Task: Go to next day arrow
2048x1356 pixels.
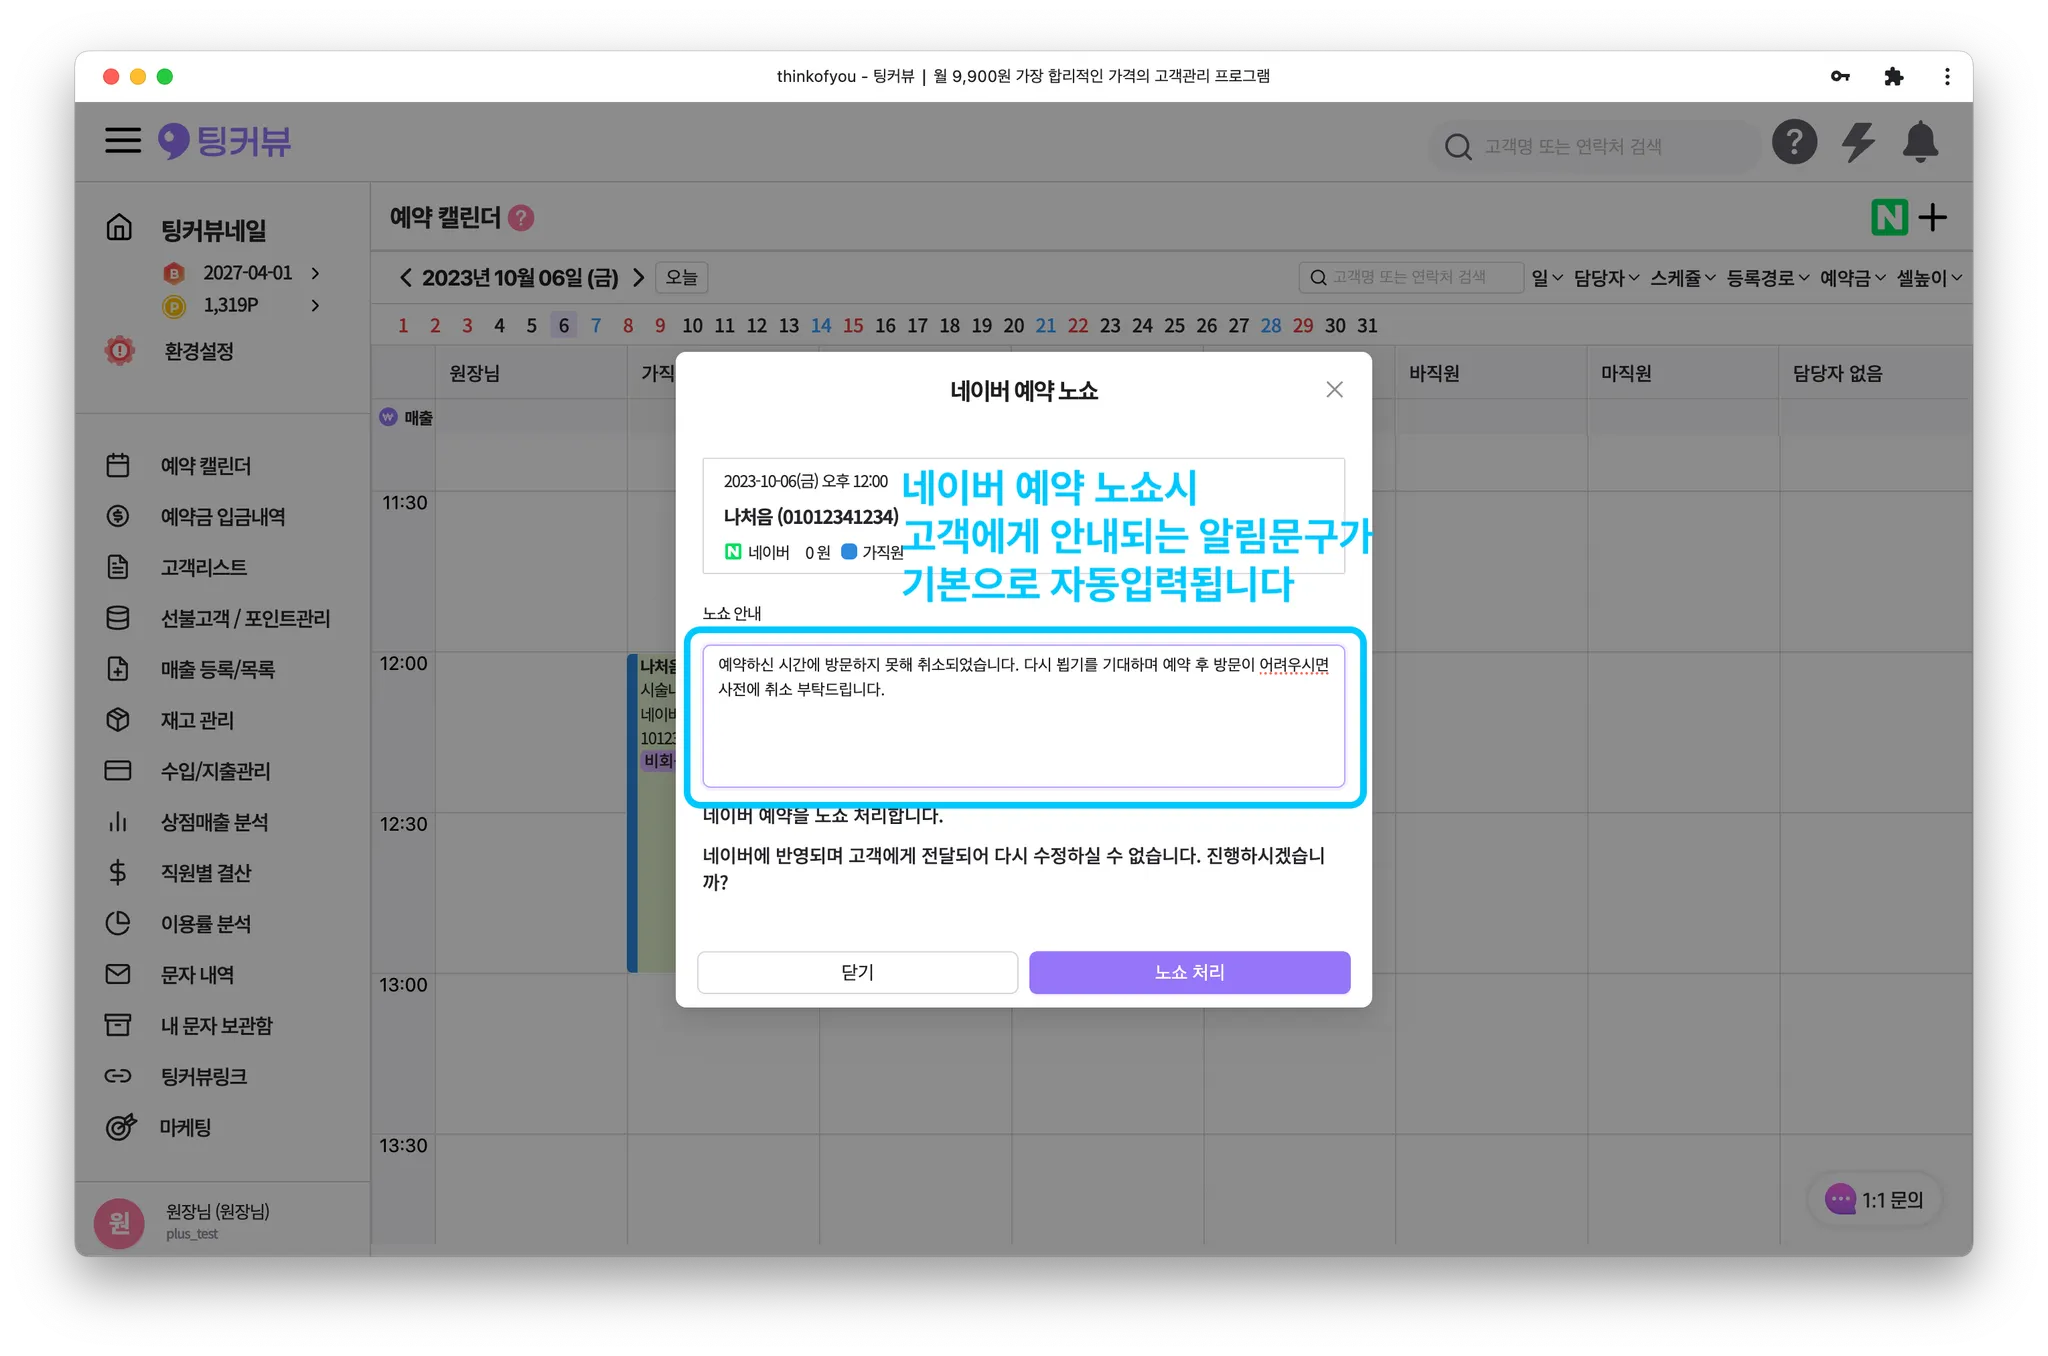Action: (x=639, y=278)
